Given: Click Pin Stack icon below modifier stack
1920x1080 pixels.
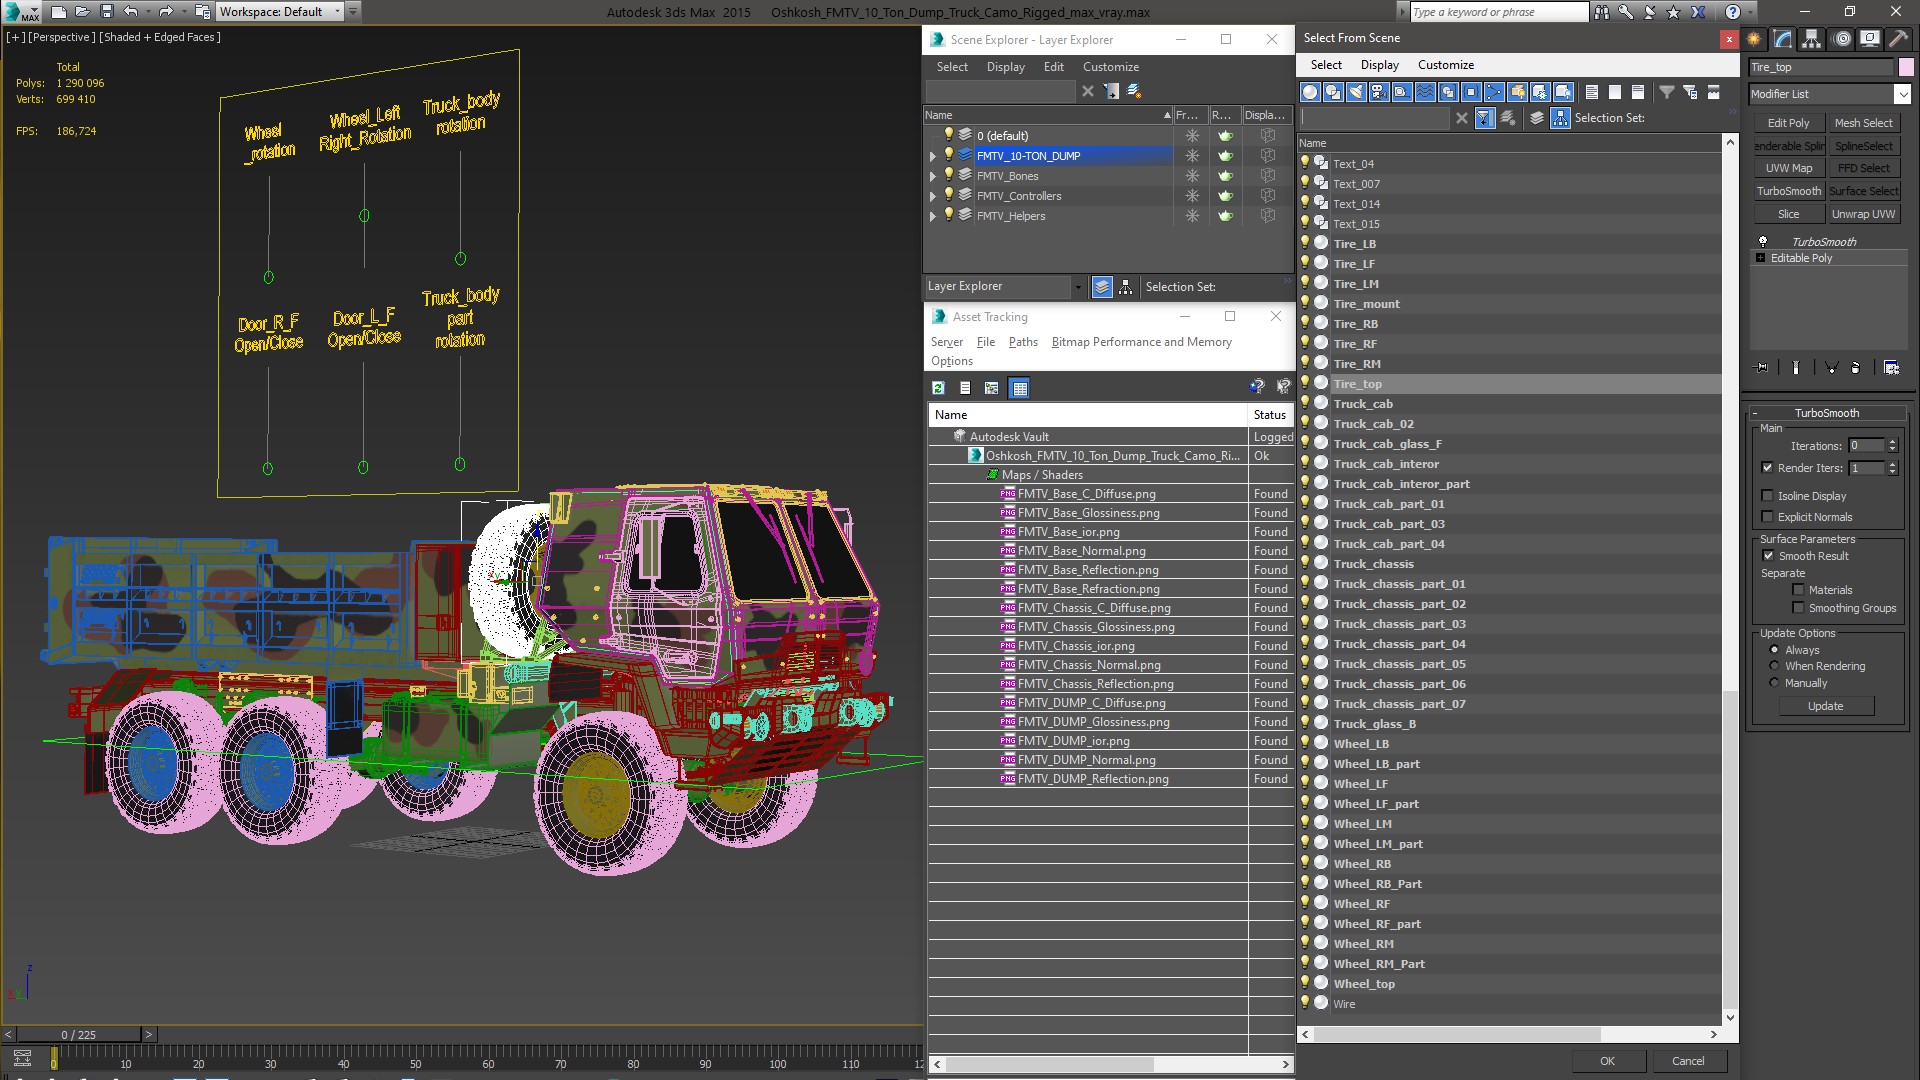Looking at the screenshot, I should coord(1762,368).
